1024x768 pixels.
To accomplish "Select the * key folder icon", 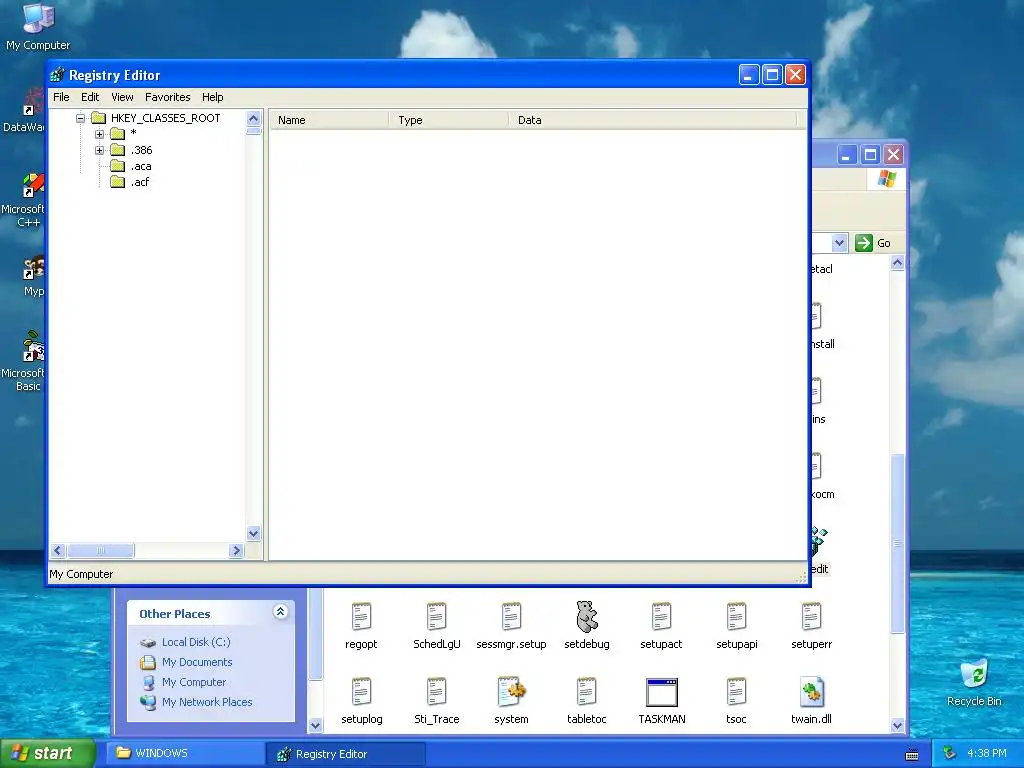I will [118, 134].
